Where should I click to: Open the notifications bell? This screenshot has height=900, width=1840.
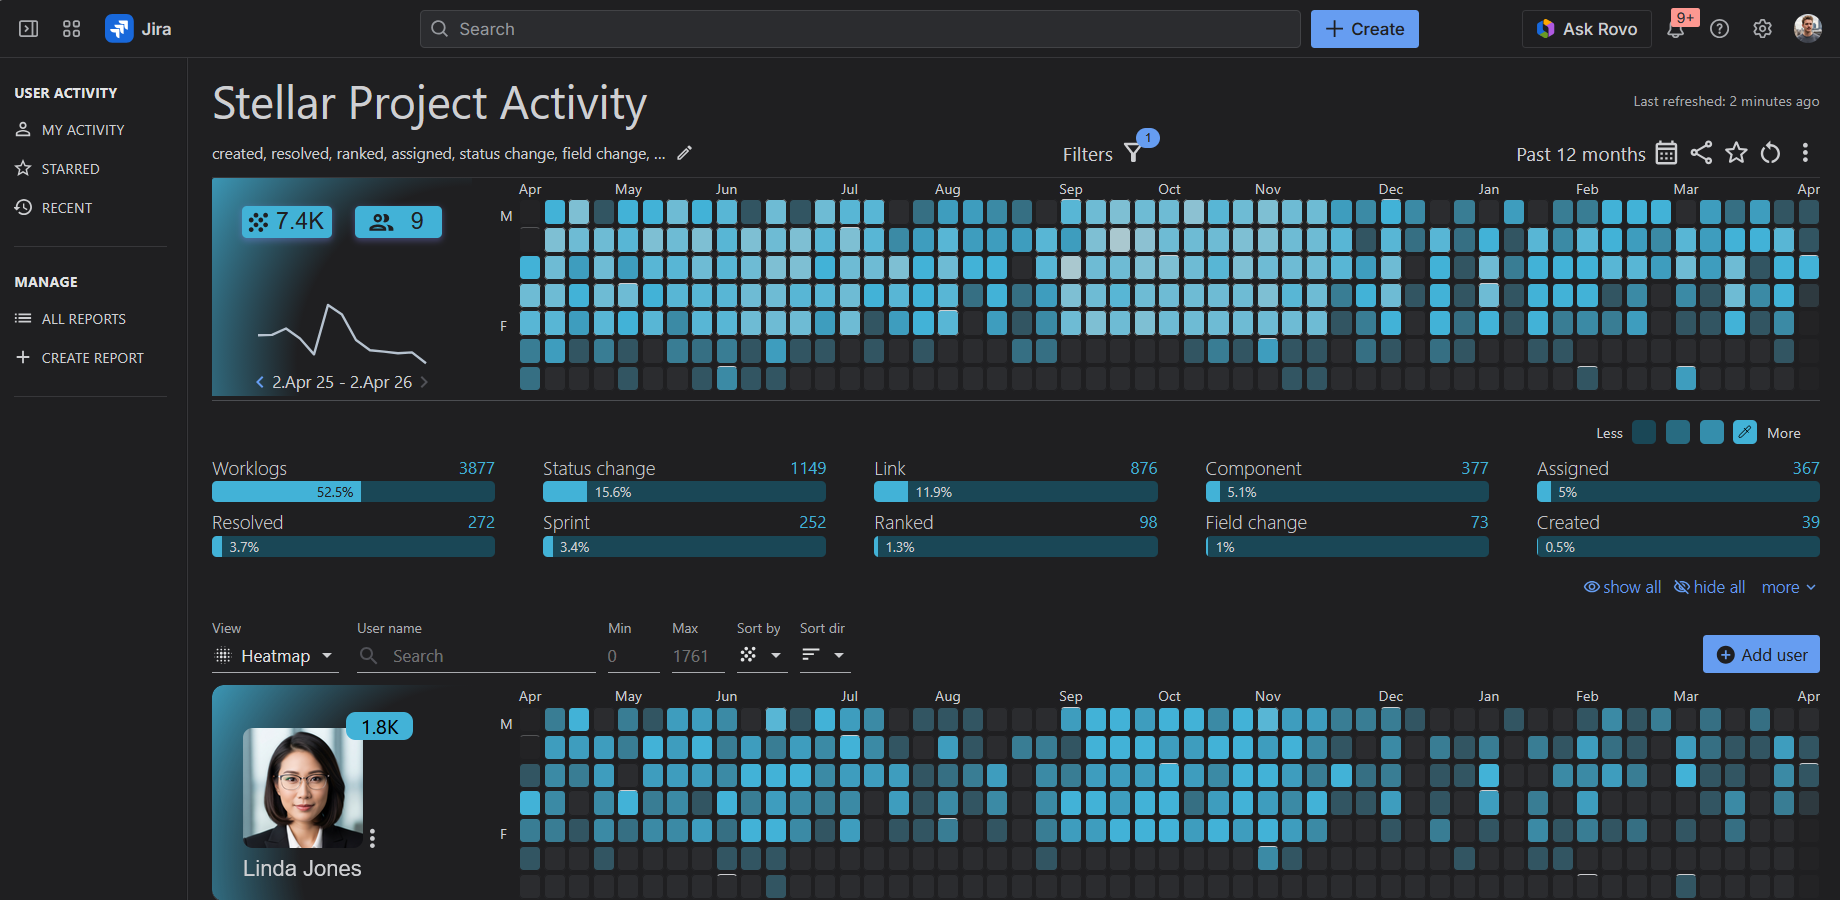1677,28
